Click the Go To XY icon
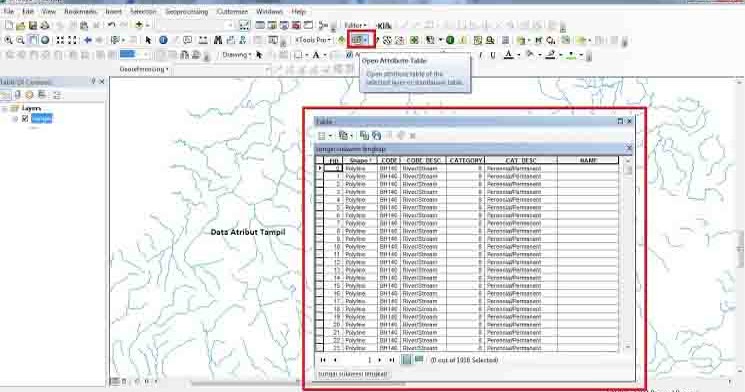745x392 pixels. (x=243, y=40)
